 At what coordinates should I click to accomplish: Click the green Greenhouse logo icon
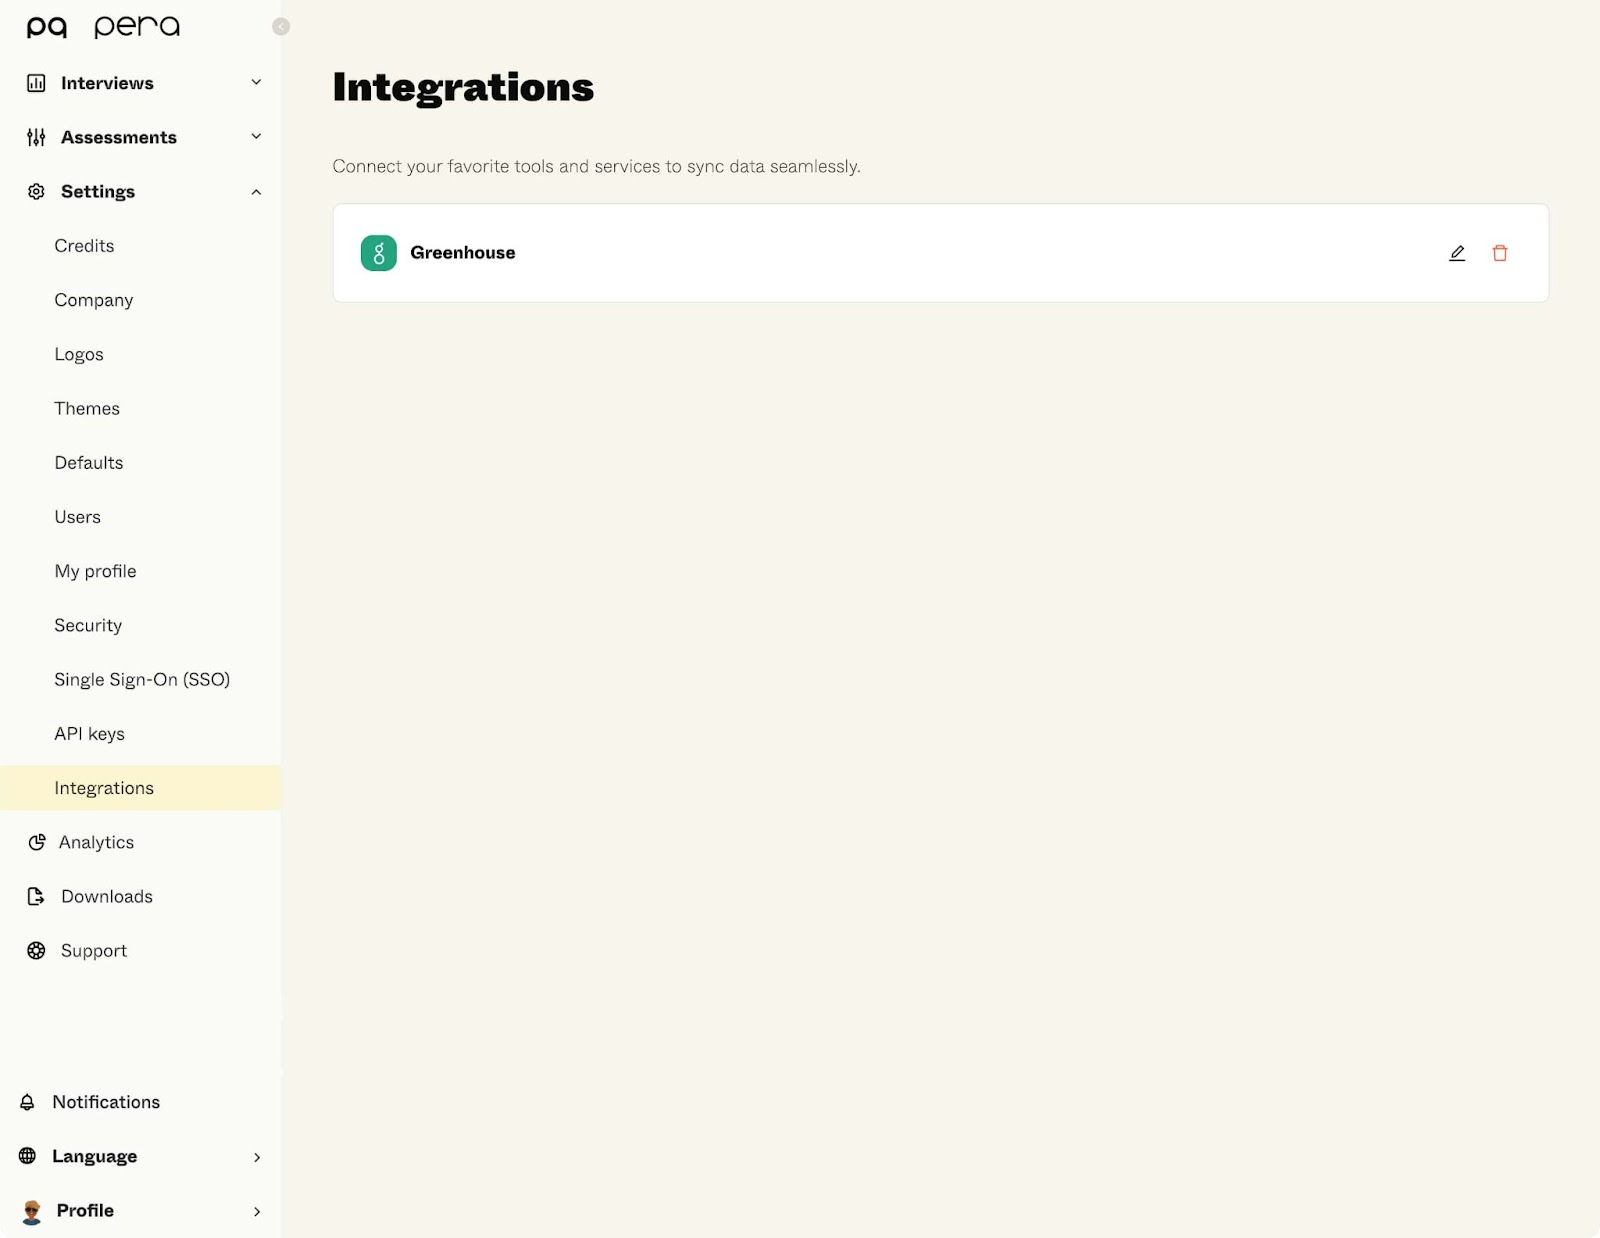pyautogui.click(x=378, y=253)
